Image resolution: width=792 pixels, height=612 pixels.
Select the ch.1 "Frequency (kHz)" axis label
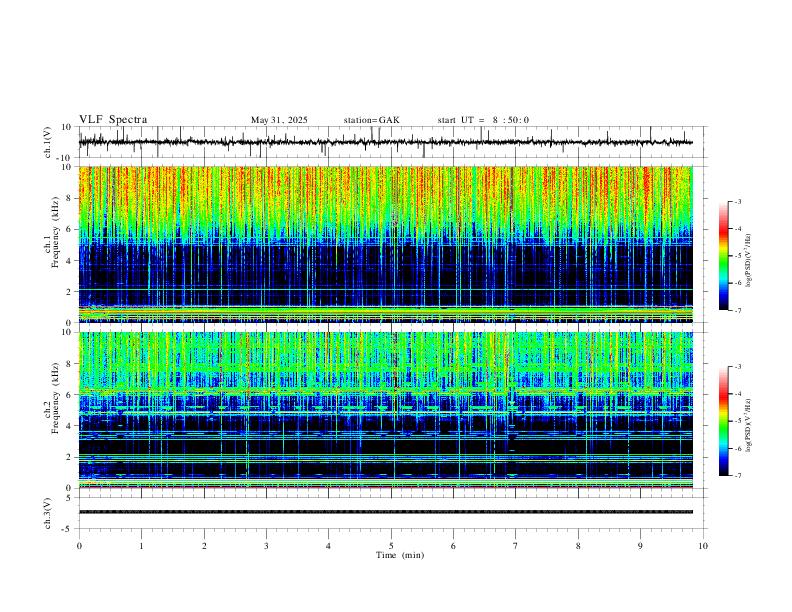56,232
